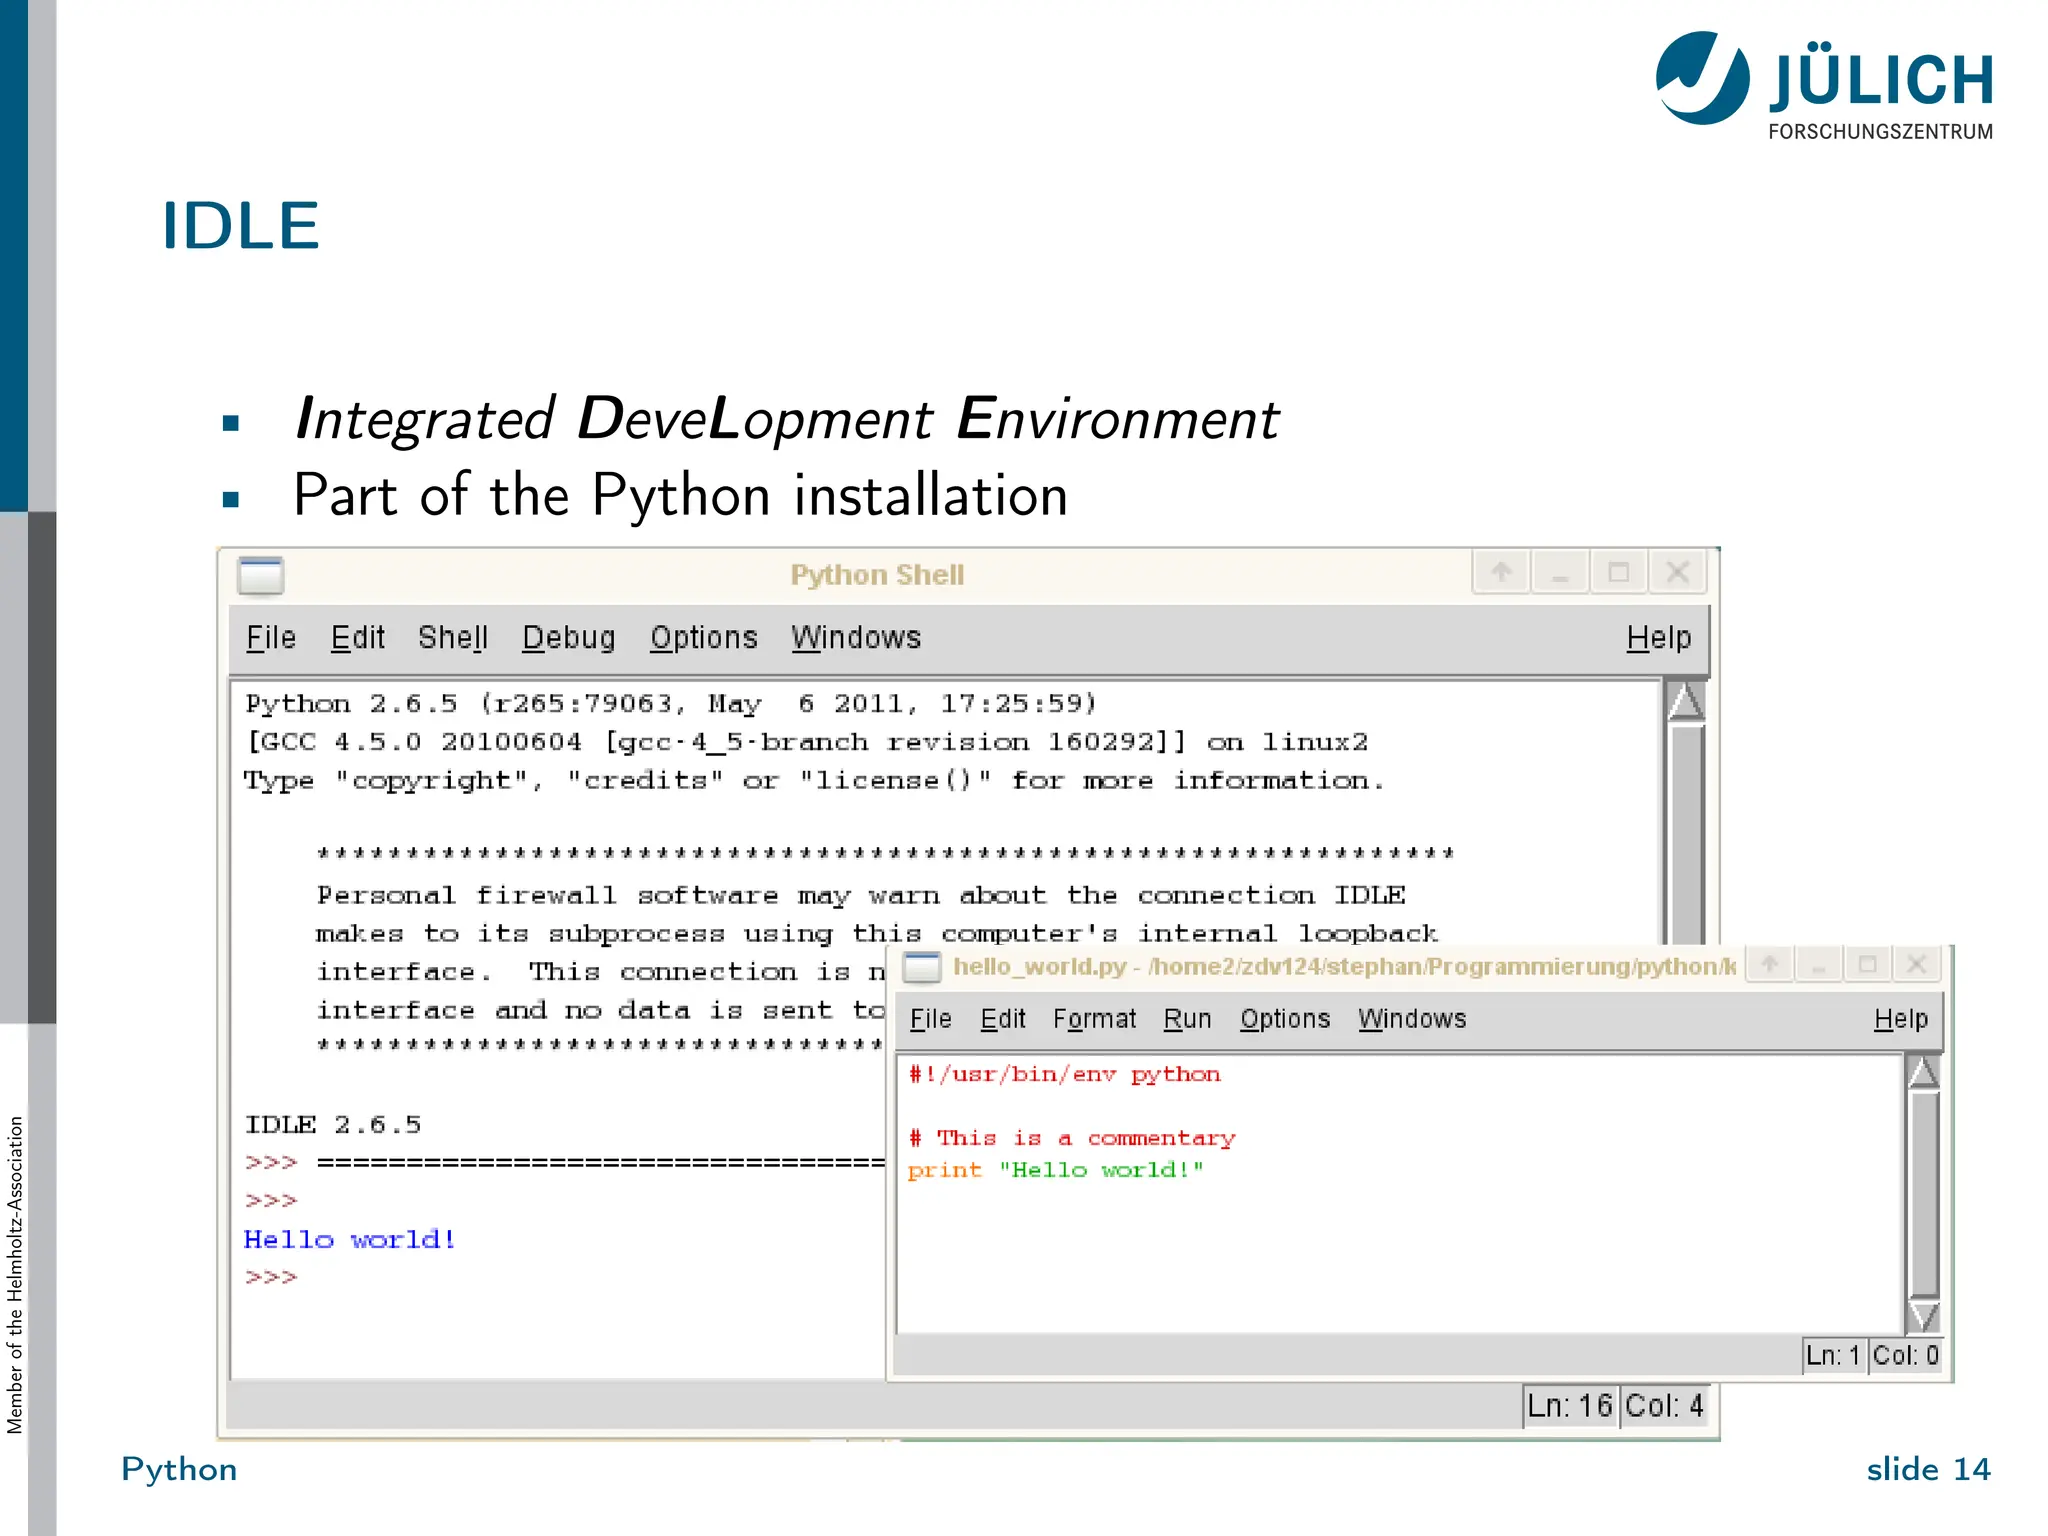Click 'Col: 4' in shell status bar
Screen dimensions: 2048x1536
[1664, 1406]
